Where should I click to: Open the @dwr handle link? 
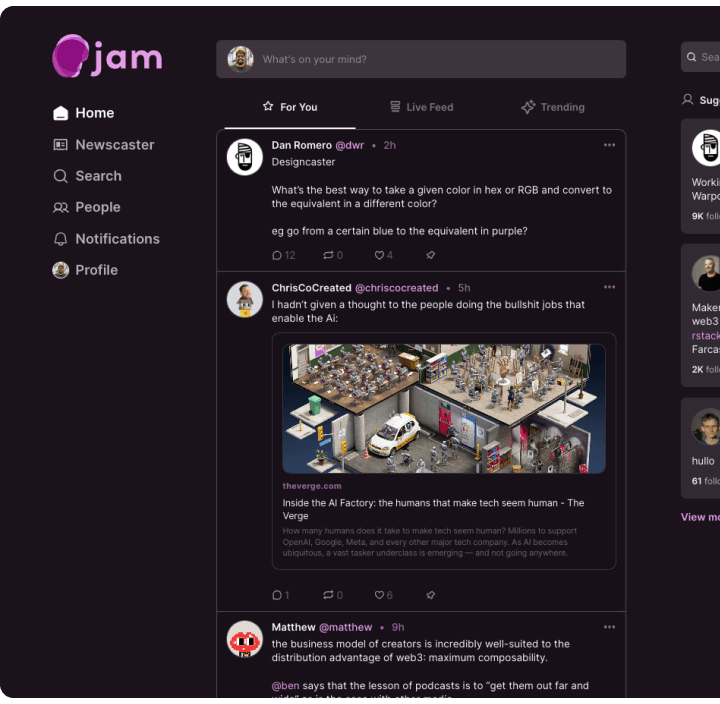(350, 145)
